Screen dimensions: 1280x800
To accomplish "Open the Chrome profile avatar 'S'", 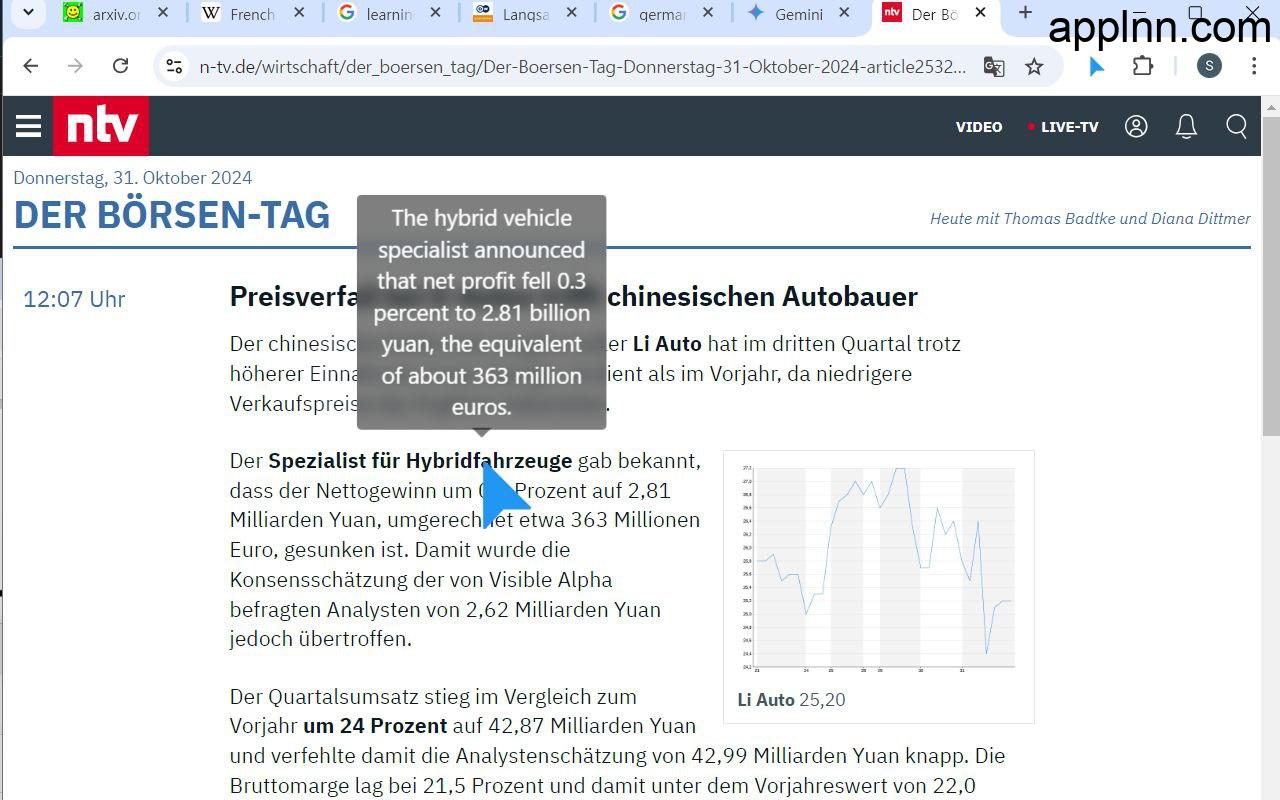I will click(1209, 66).
